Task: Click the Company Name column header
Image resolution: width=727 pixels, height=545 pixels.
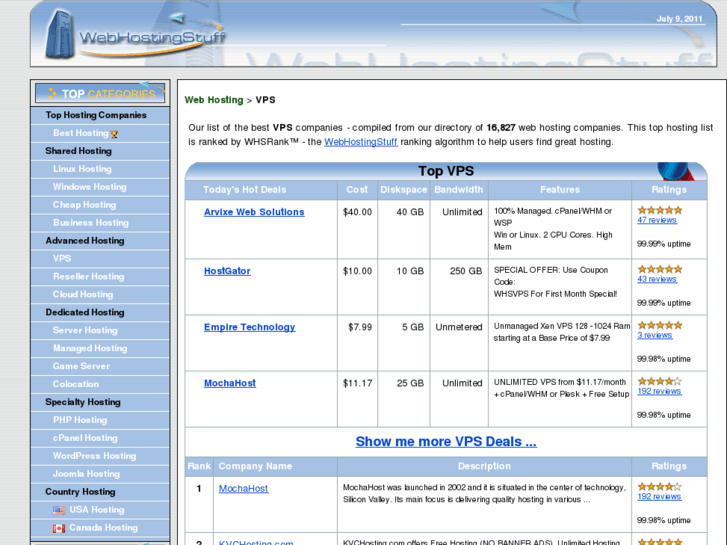Action: point(255,466)
